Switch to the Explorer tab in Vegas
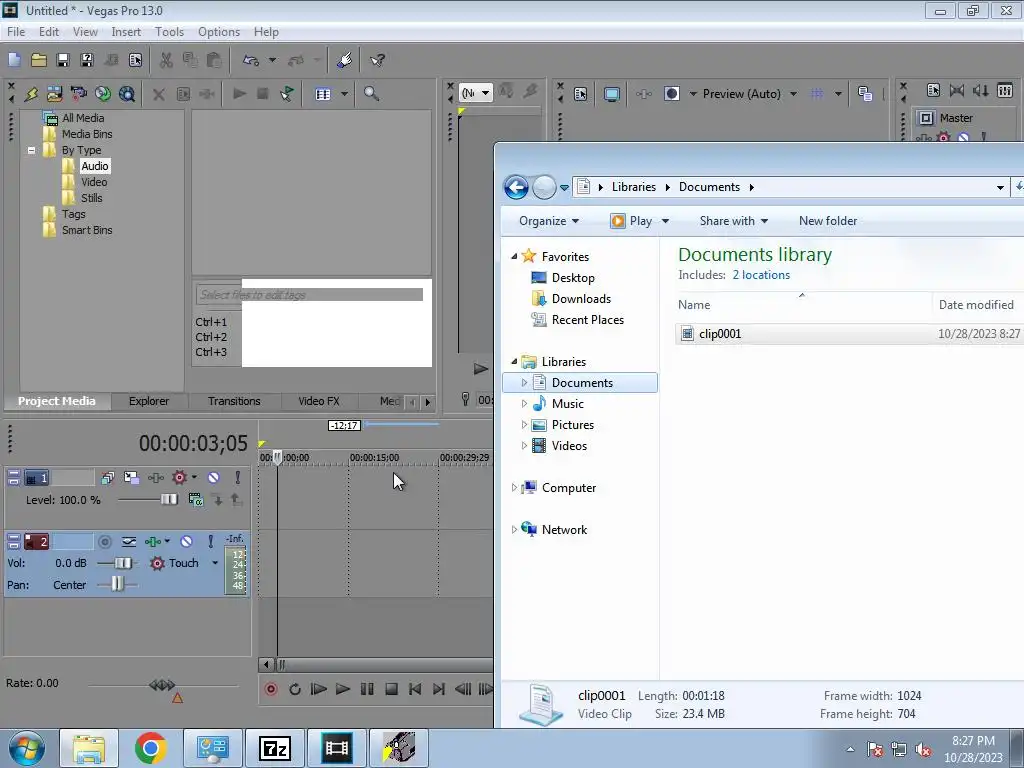 coord(149,401)
